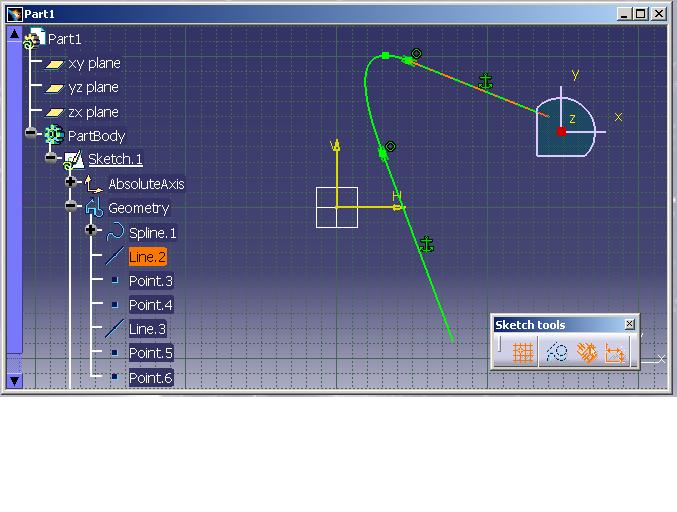This screenshot has width=677, height=512.
Task: Click the xy plane icon
Action: point(54,64)
